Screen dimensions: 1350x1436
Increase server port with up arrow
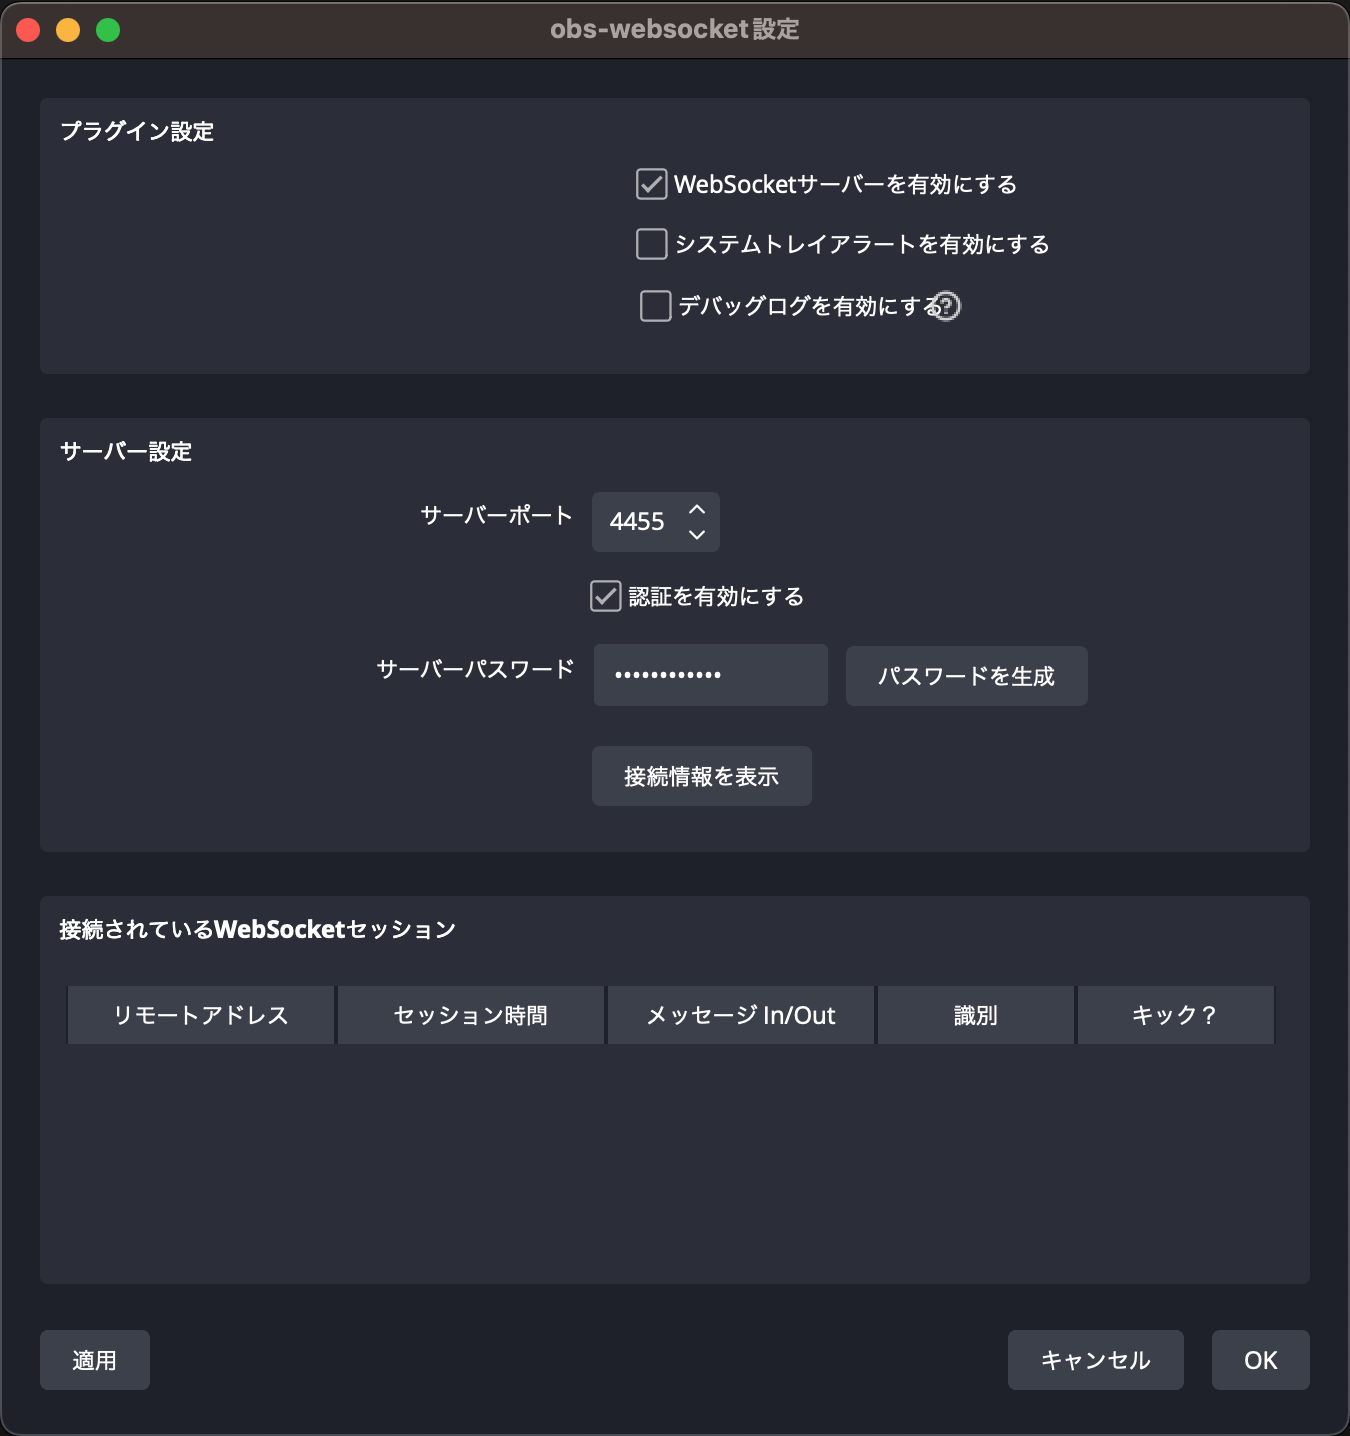[x=697, y=509]
